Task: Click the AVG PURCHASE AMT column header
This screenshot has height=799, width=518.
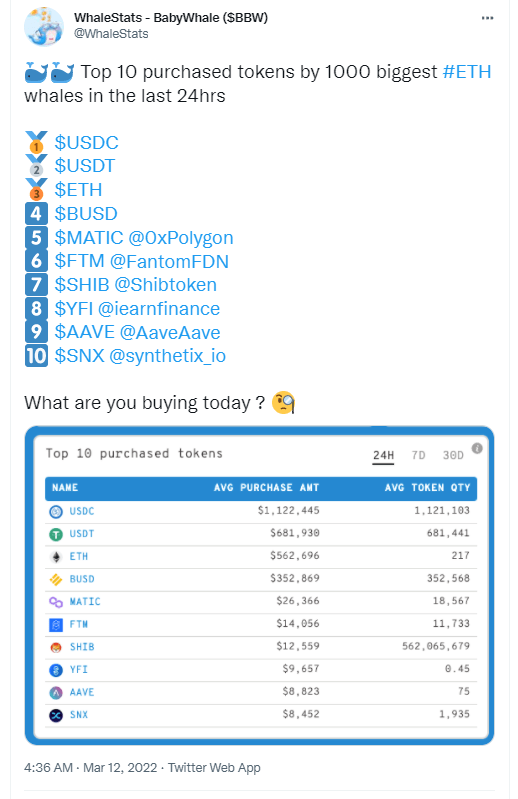Action: (x=266, y=488)
